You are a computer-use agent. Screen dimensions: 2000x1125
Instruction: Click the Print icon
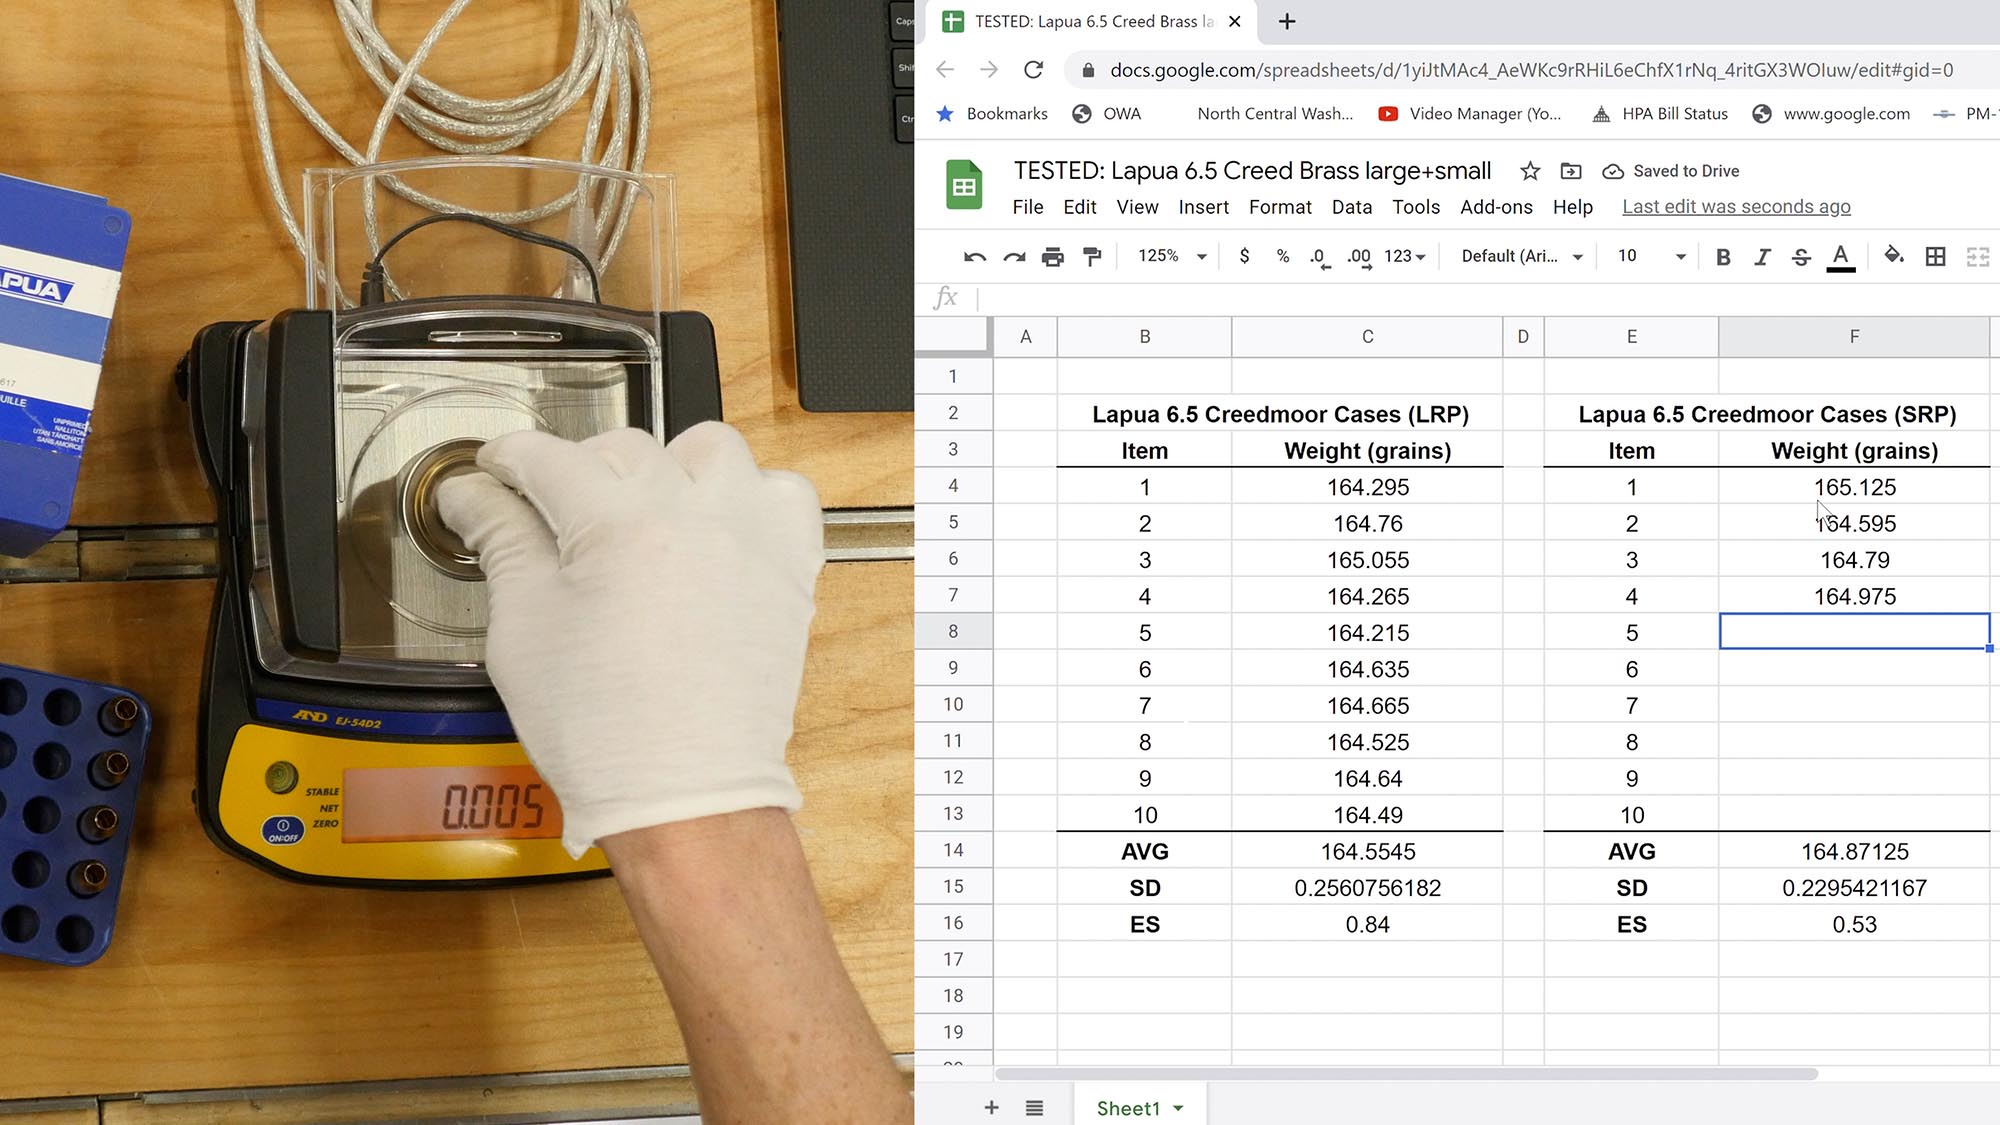click(x=1052, y=257)
